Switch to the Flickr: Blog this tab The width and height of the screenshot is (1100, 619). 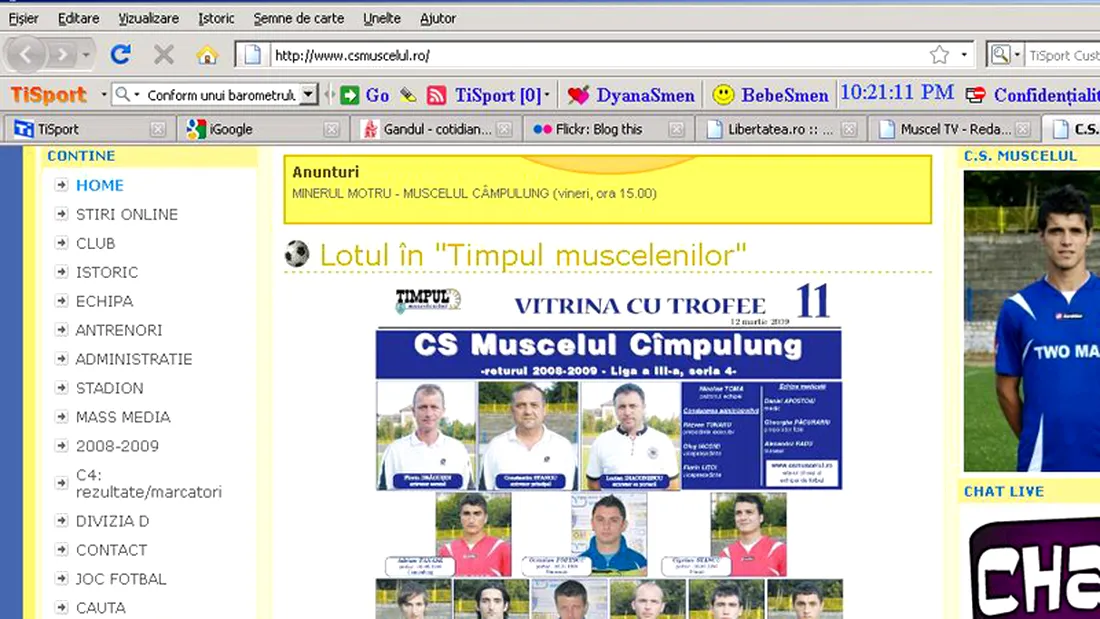[x=608, y=129]
